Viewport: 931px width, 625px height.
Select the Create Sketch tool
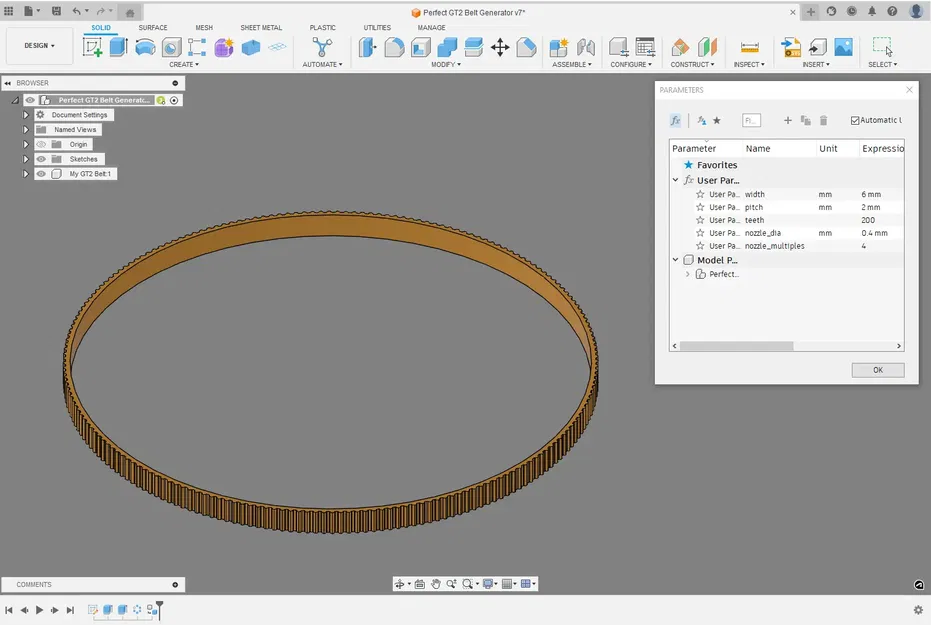pyautogui.click(x=91, y=46)
